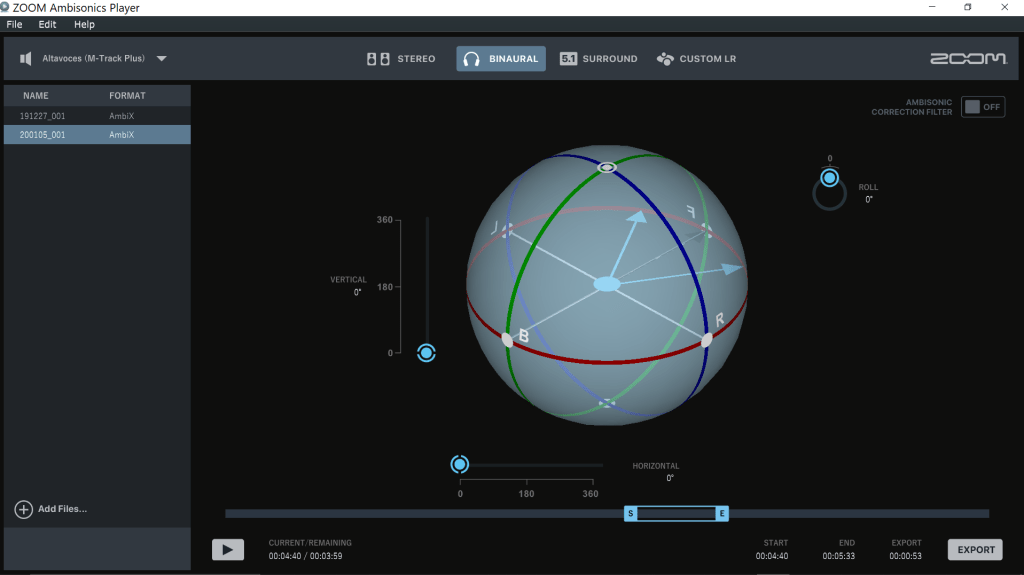
Task: Click the start marker S on timeline
Action: [630, 513]
